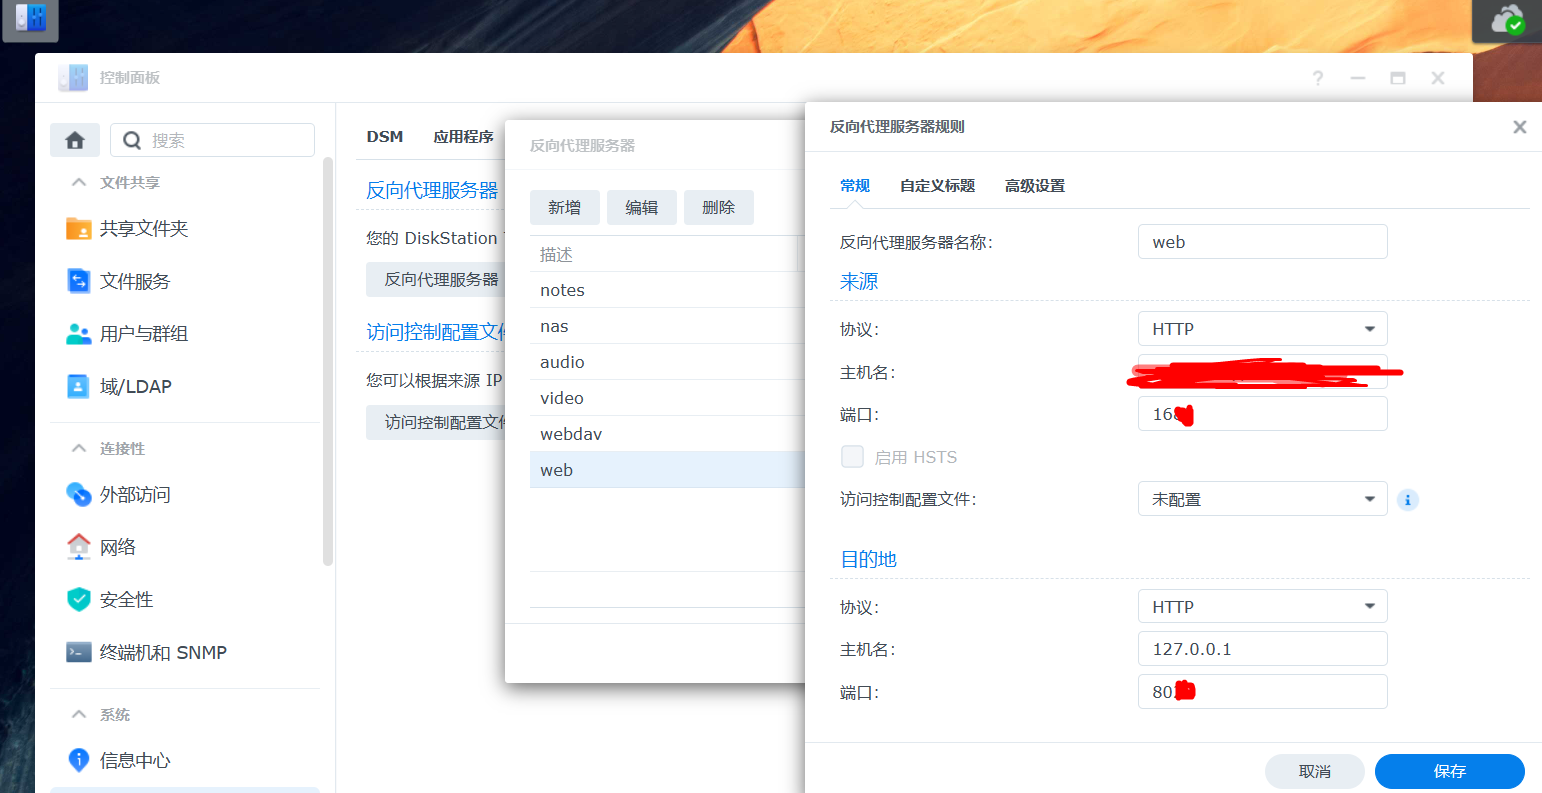
Task: Click Cancel (取消) button
Action: pyautogui.click(x=1315, y=771)
